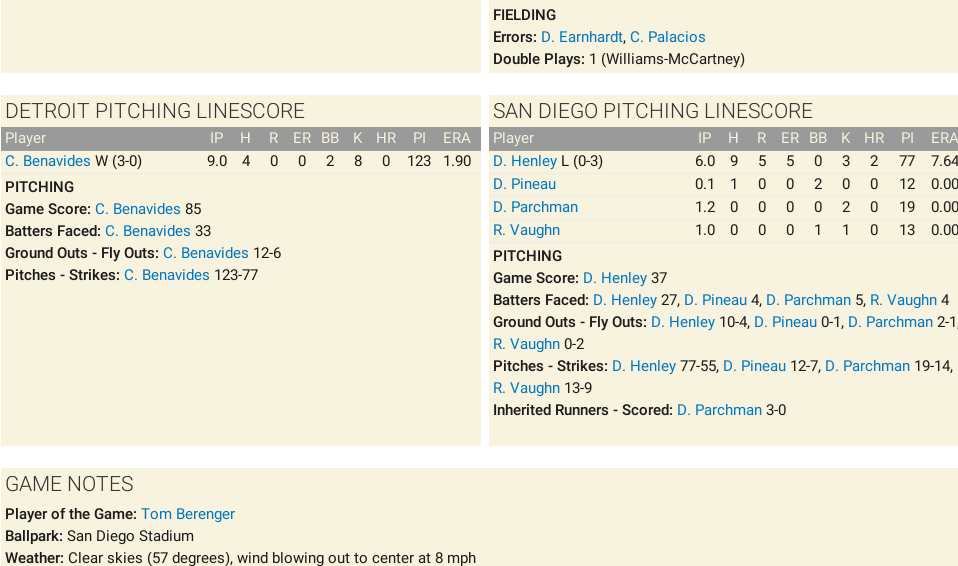
Task: Click C. Palacios in the Errors line
Action: [667, 37]
